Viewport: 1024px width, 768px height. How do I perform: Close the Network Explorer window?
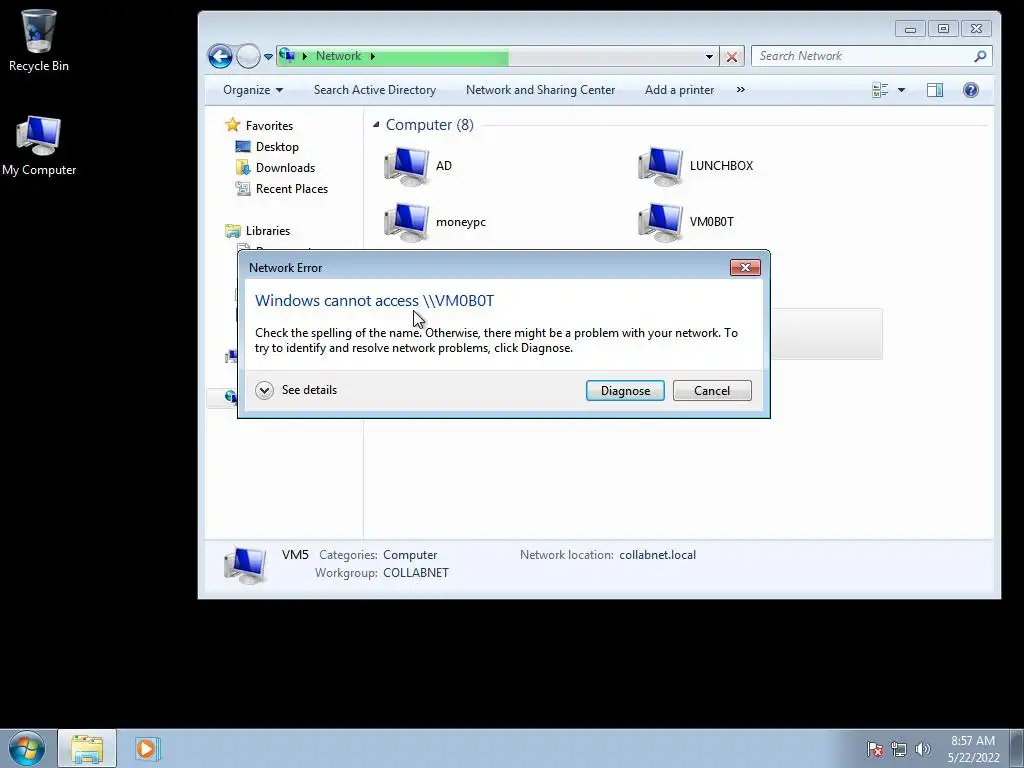[x=976, y=29]
